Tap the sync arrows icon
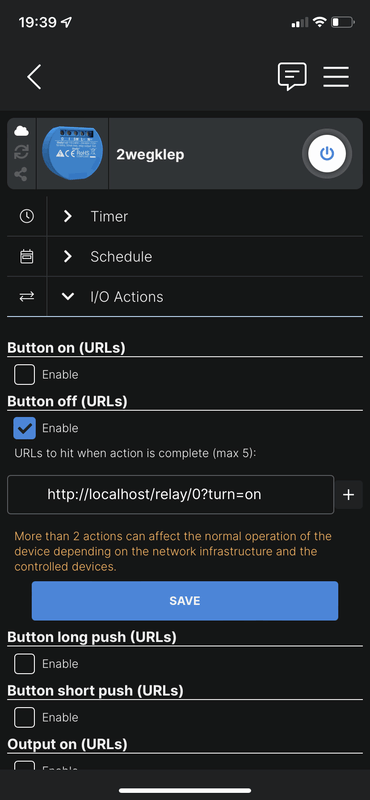 click(x=21, y=152)
